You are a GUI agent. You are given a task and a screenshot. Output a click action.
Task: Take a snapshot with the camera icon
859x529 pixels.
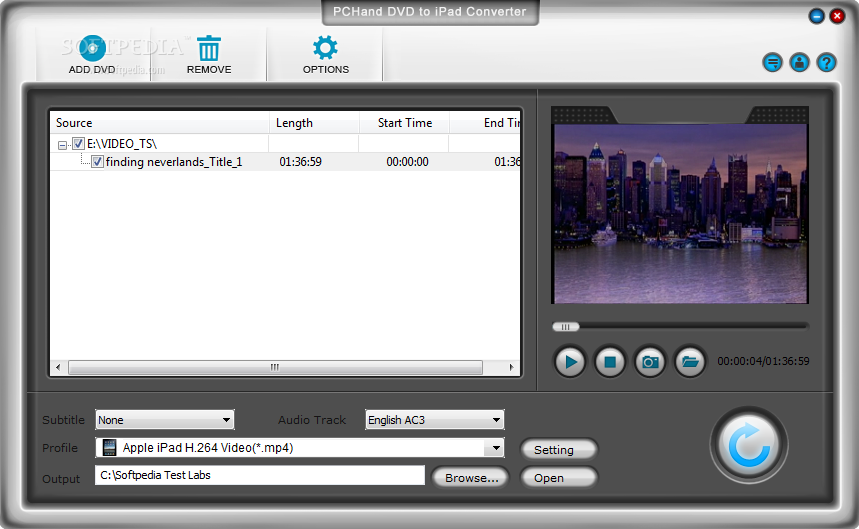[x=650, y=362]
